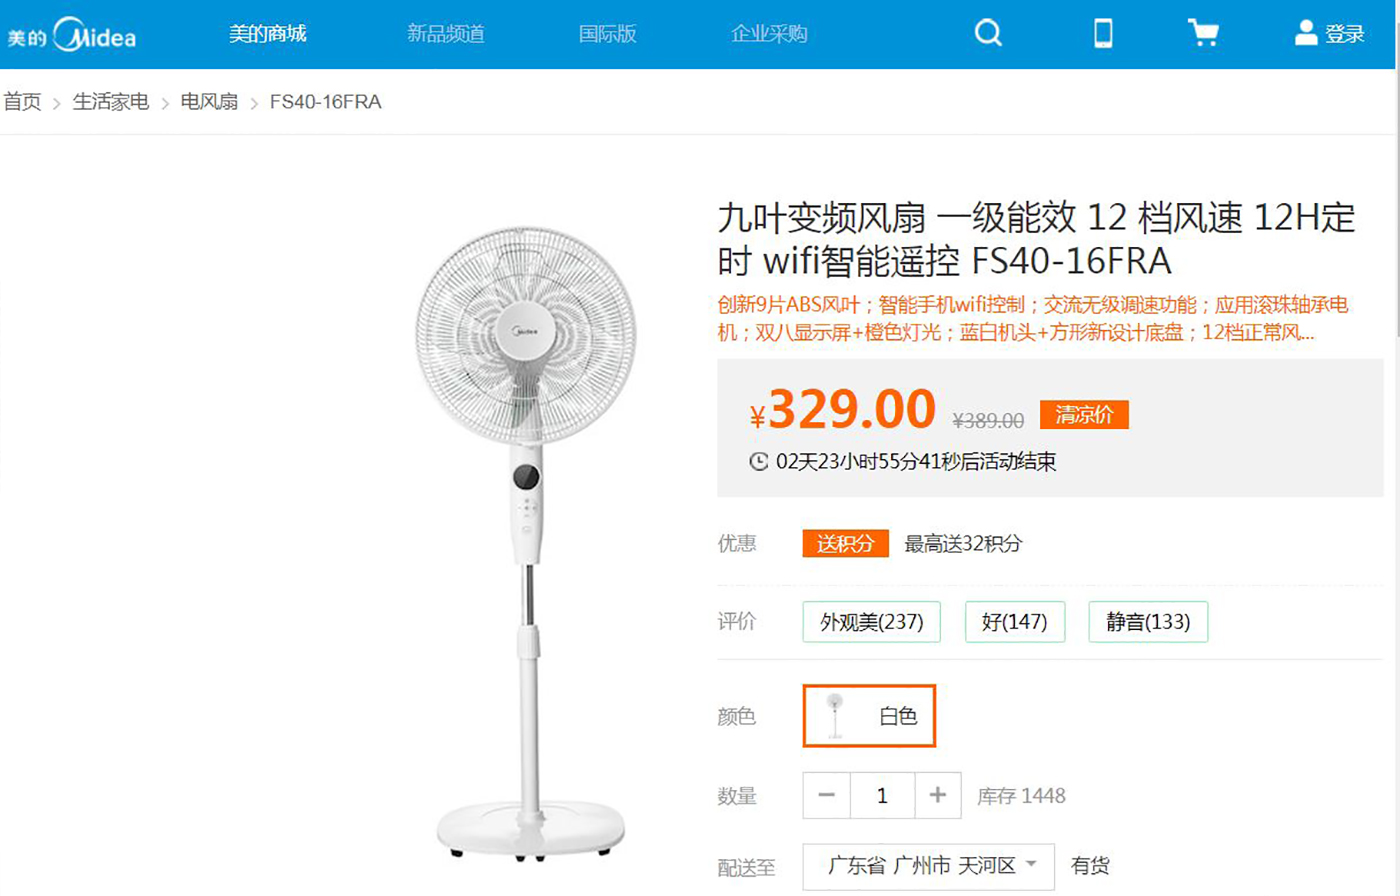
Task: Click the 电风扇 breadcrumb link
Action: [x=209, y=102]
